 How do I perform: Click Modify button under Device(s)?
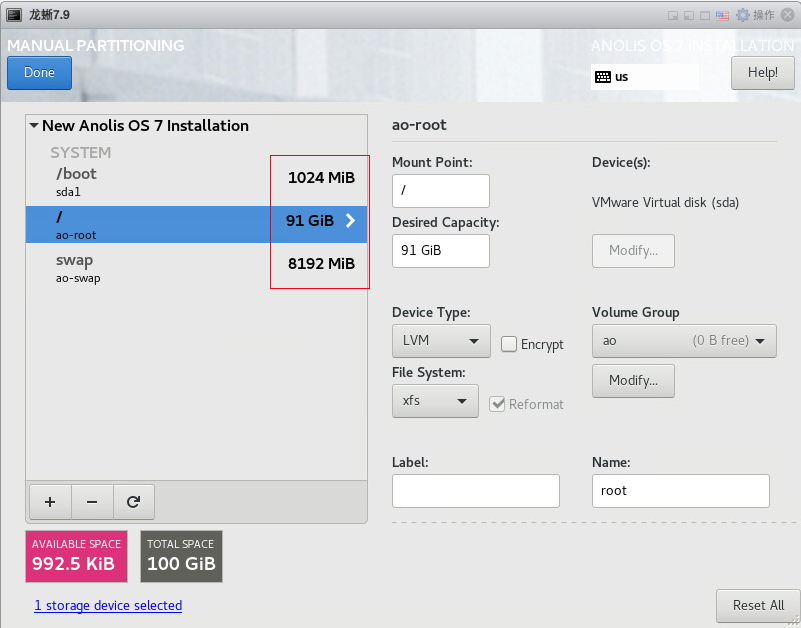tap(633, 250)
